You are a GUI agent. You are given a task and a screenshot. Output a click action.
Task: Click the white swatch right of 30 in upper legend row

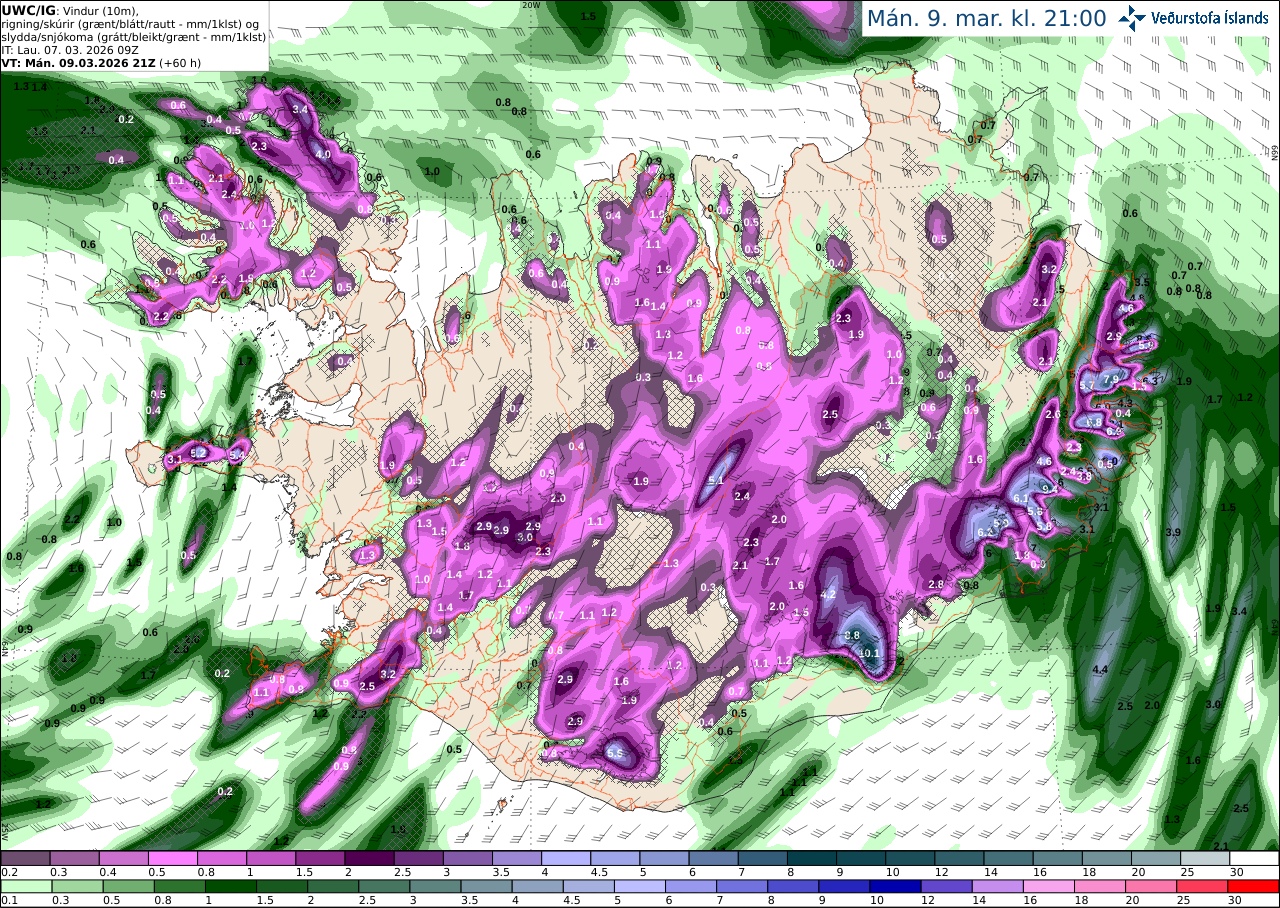tap(1254, 858)
